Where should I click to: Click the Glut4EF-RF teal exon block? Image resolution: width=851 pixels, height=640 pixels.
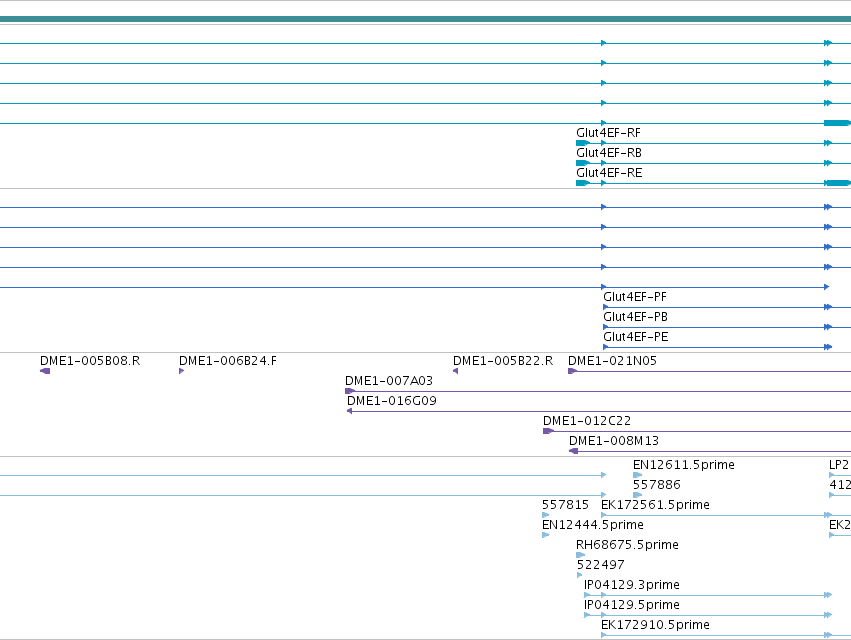(x=582, y=143)
